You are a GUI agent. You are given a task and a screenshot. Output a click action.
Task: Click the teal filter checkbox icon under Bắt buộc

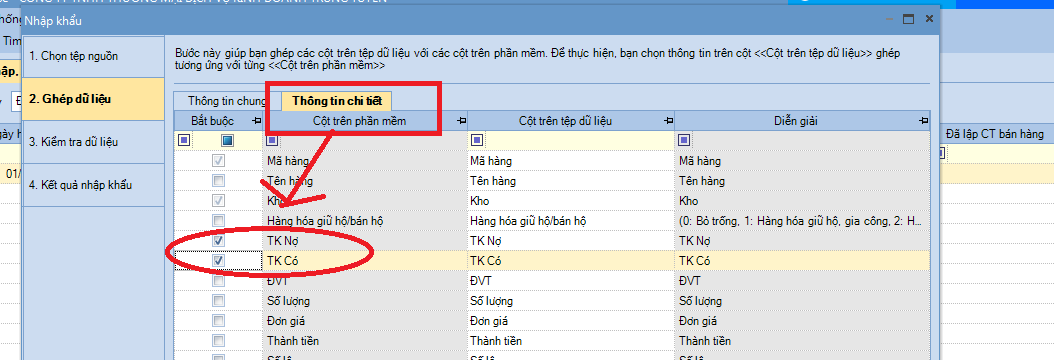[x=228, y=140]
